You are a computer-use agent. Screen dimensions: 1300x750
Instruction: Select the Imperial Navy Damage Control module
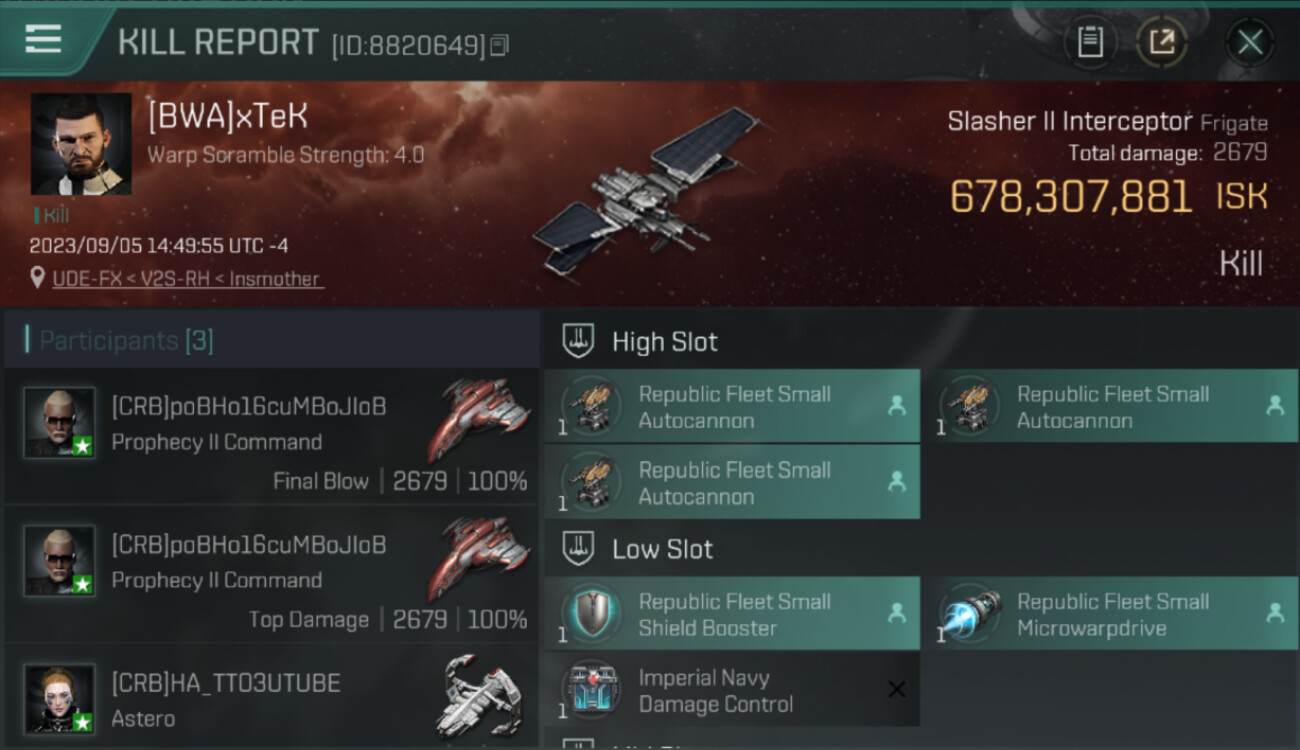tap(732, 690)
